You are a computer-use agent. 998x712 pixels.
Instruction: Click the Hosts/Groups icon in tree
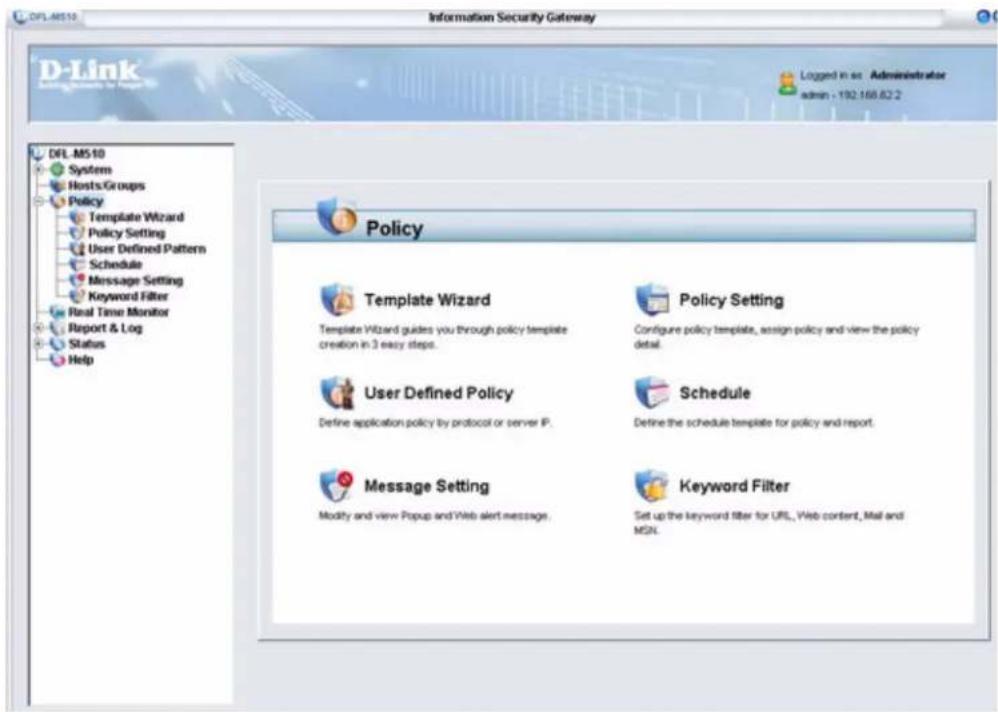(58, 186)
